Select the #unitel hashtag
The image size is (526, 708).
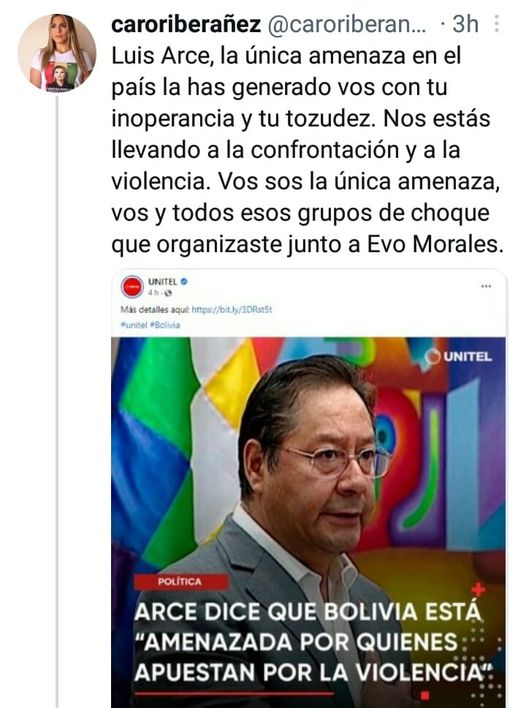[x=134, y=325]
